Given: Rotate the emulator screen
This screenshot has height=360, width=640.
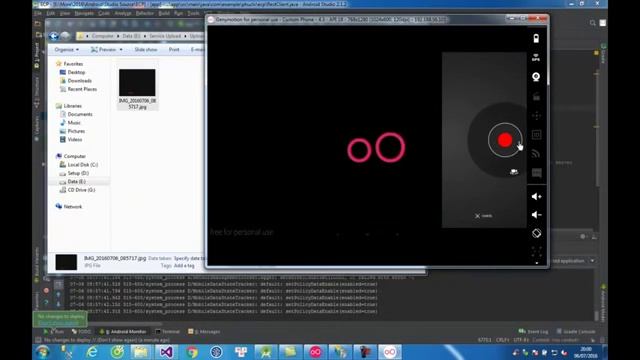Looking at the screenshot, I should [536, 233].
